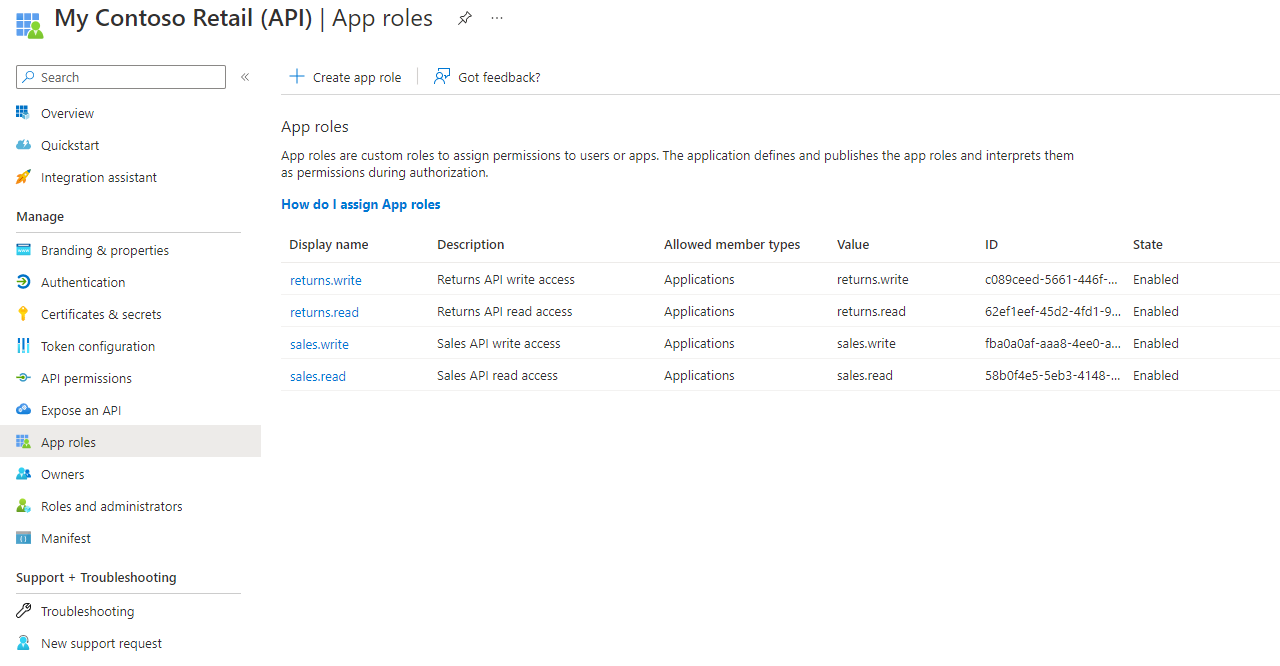The height and width of the screenshot is (666, 1280).
Task: Click ID cell starting c089ceed-5661
Action: [1052, 279]
